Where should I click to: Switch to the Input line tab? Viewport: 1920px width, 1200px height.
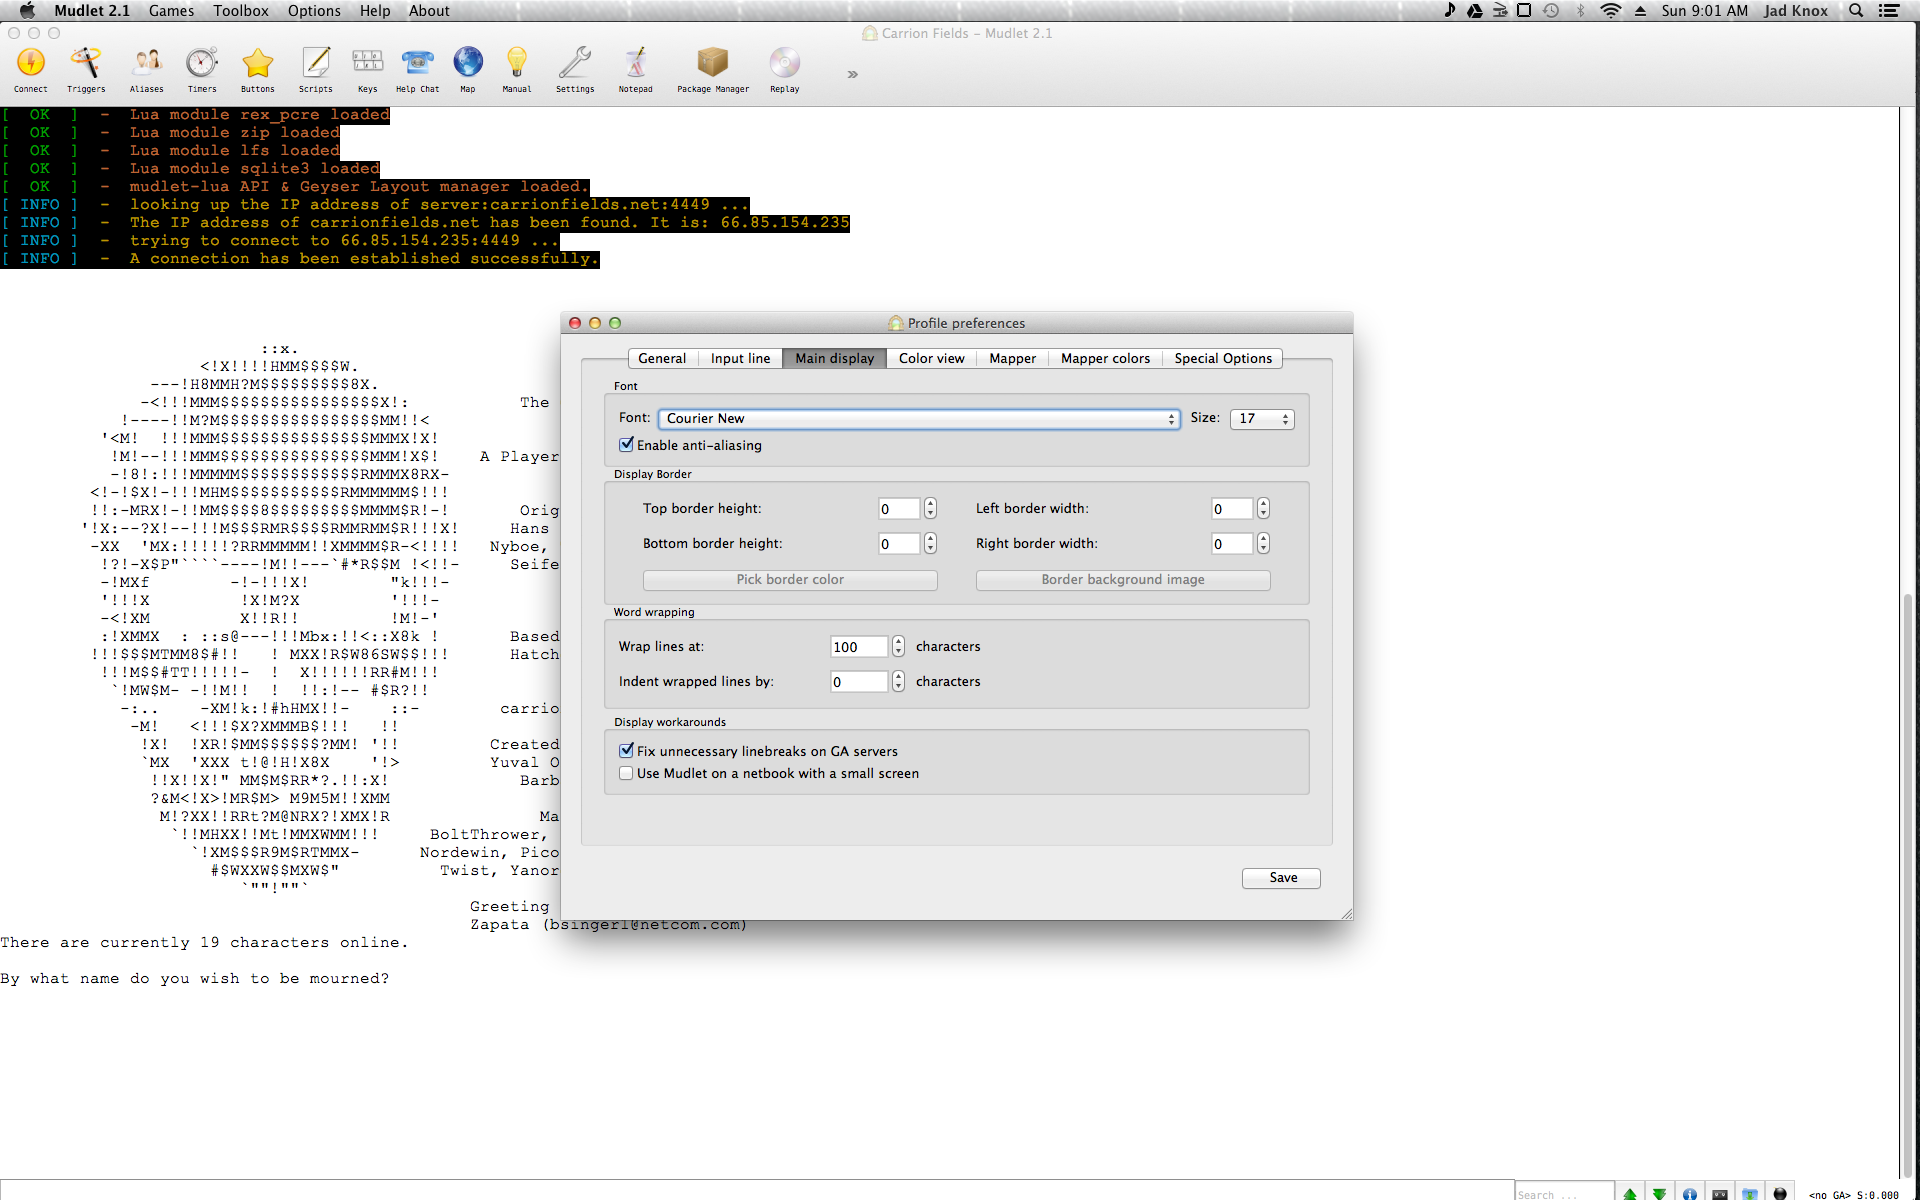740,359
